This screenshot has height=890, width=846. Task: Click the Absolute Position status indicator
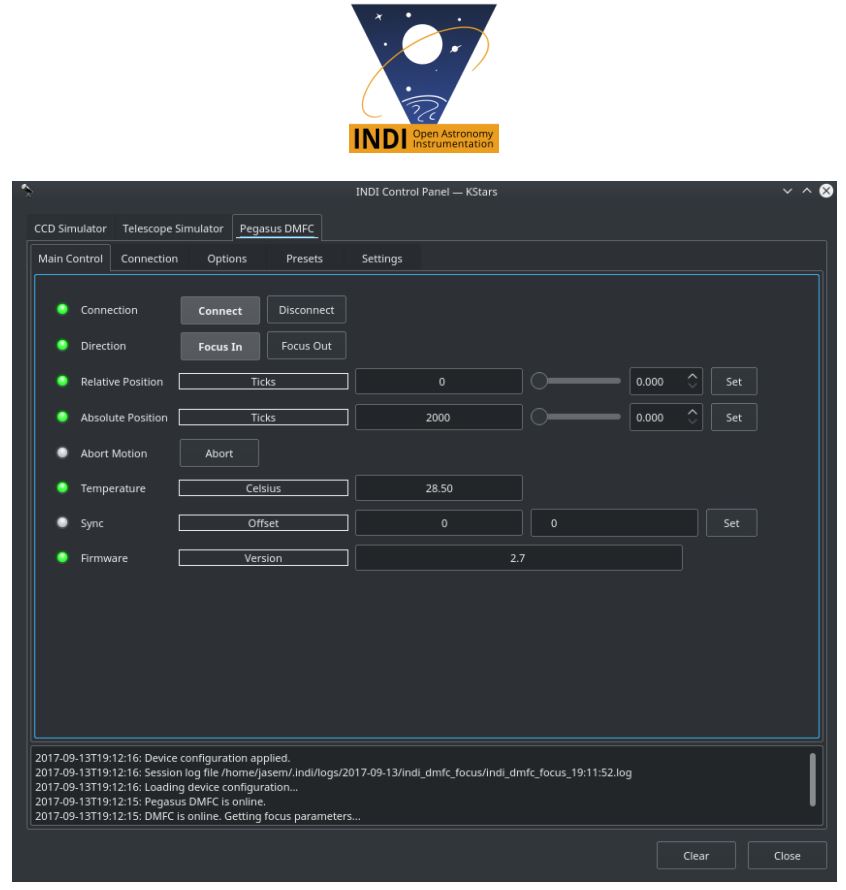[x=62, y=417]
